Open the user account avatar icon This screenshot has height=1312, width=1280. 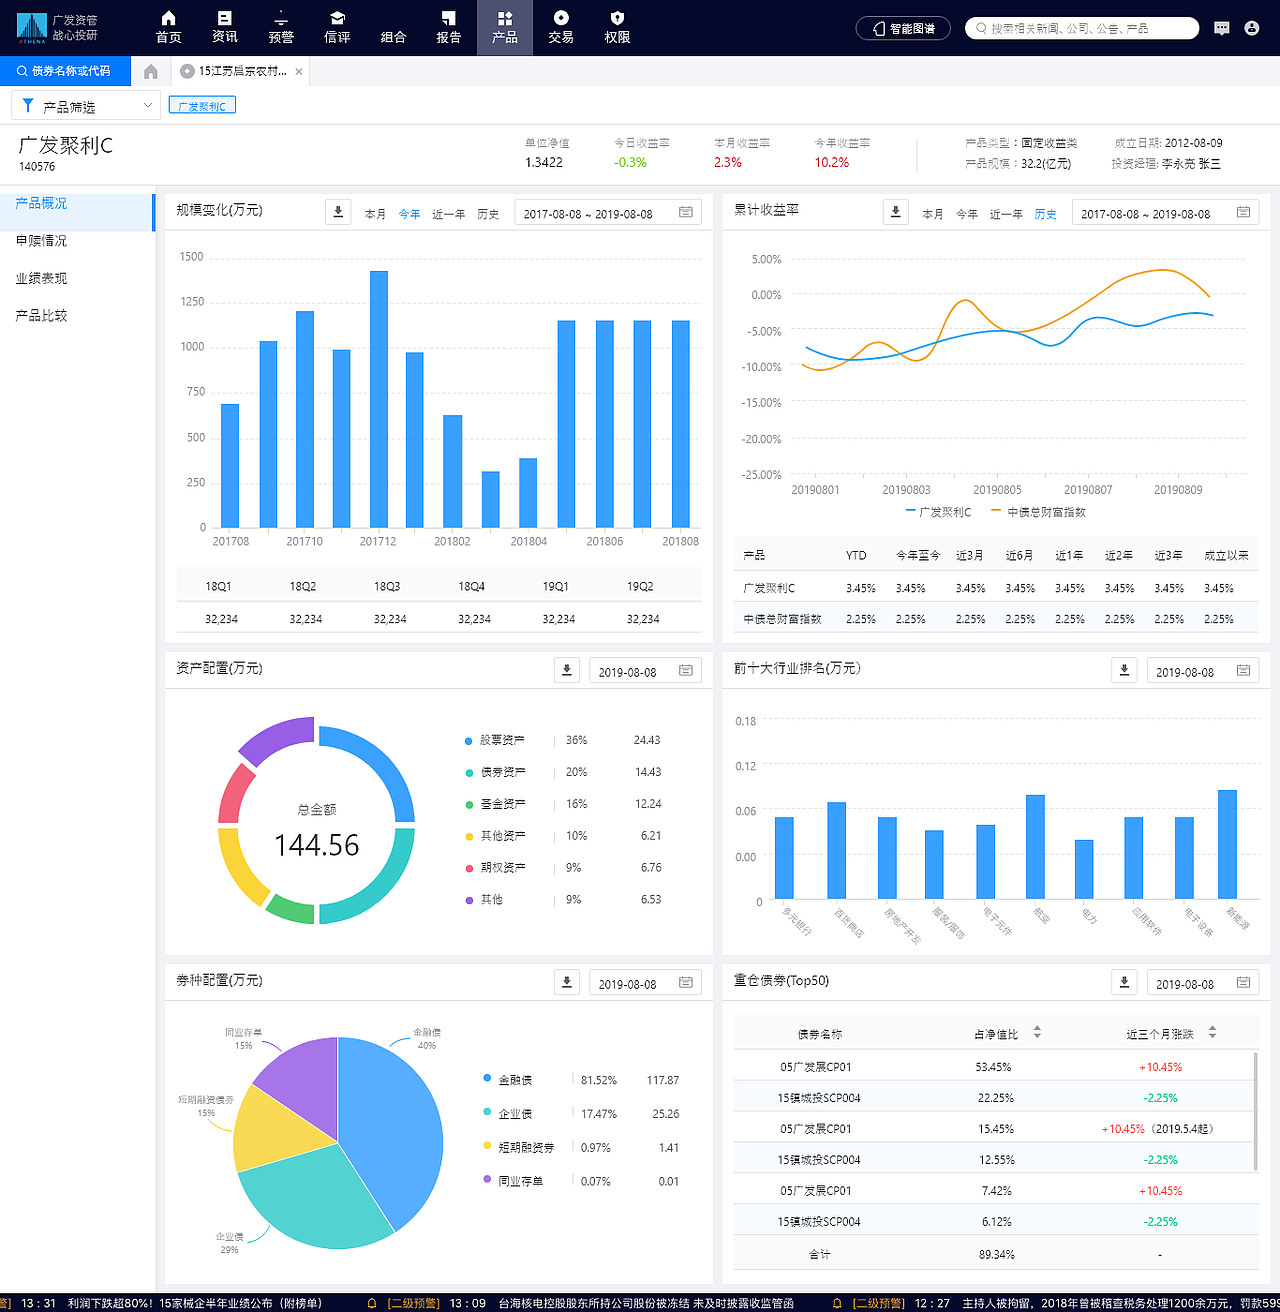tap(1251, 28)
